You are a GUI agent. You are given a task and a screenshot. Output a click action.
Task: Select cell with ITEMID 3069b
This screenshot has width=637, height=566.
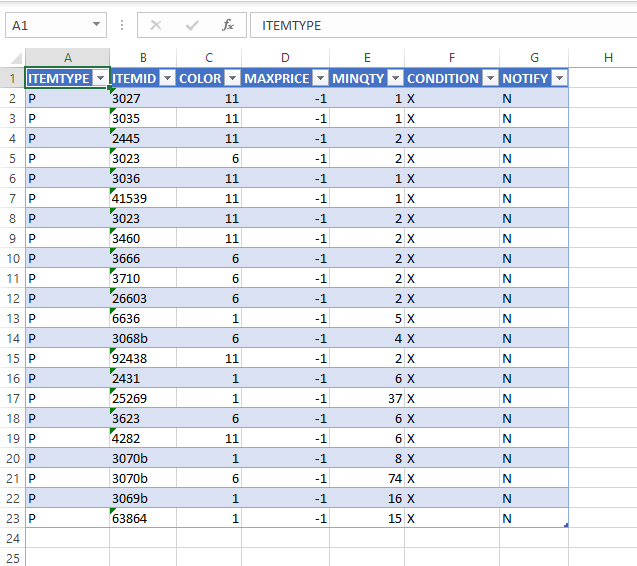coord(143,498)
